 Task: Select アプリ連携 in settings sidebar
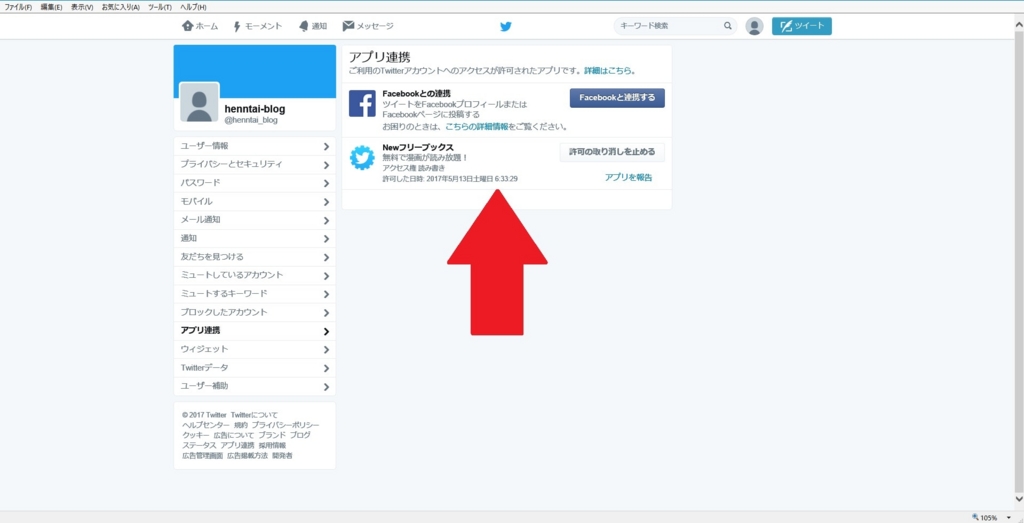(x=255, y=331)
